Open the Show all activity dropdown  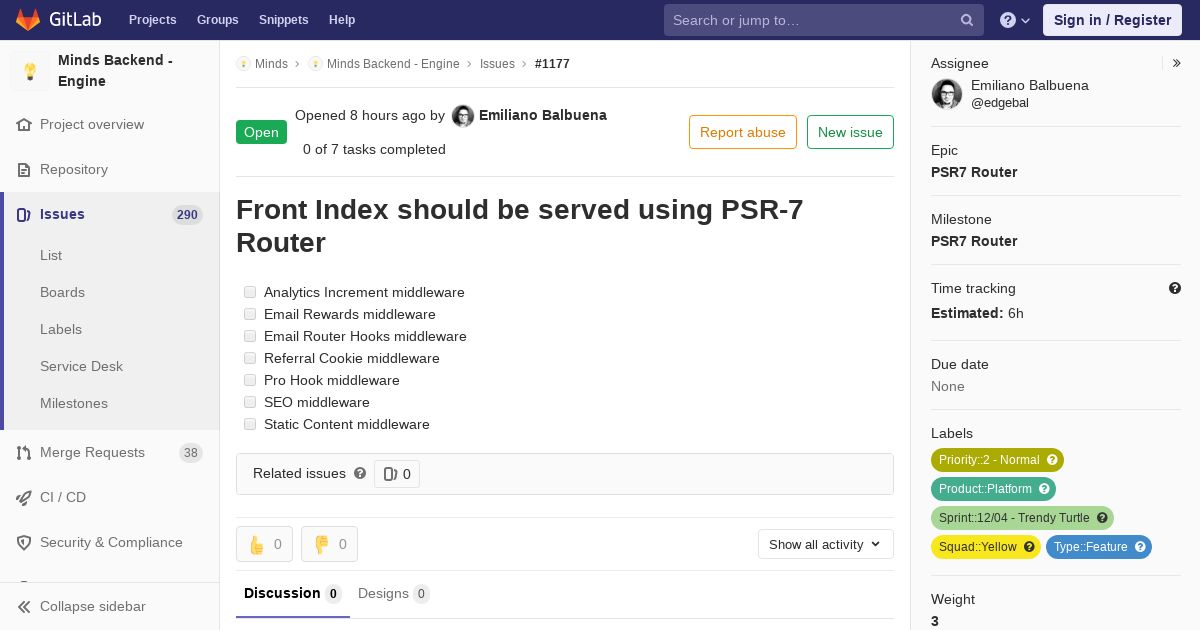tap(826, 544)
